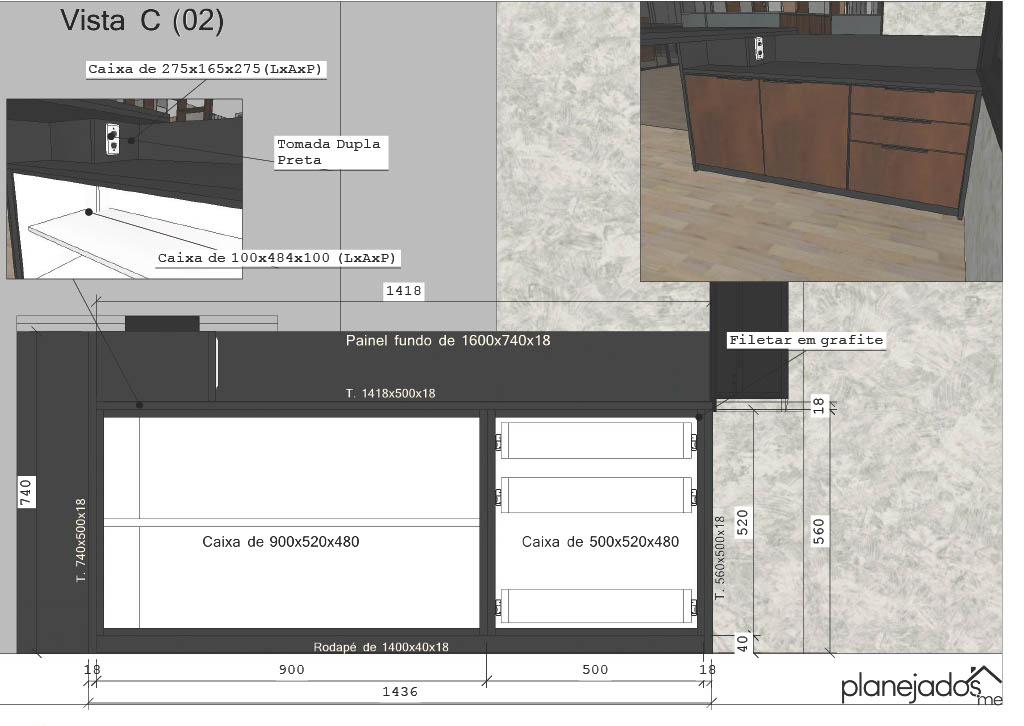This screenshot has width=1024, height=726.
Task: Click the 'Caixa de 100x484x100 (LxAxP)' label
Action: coord(278,258)
